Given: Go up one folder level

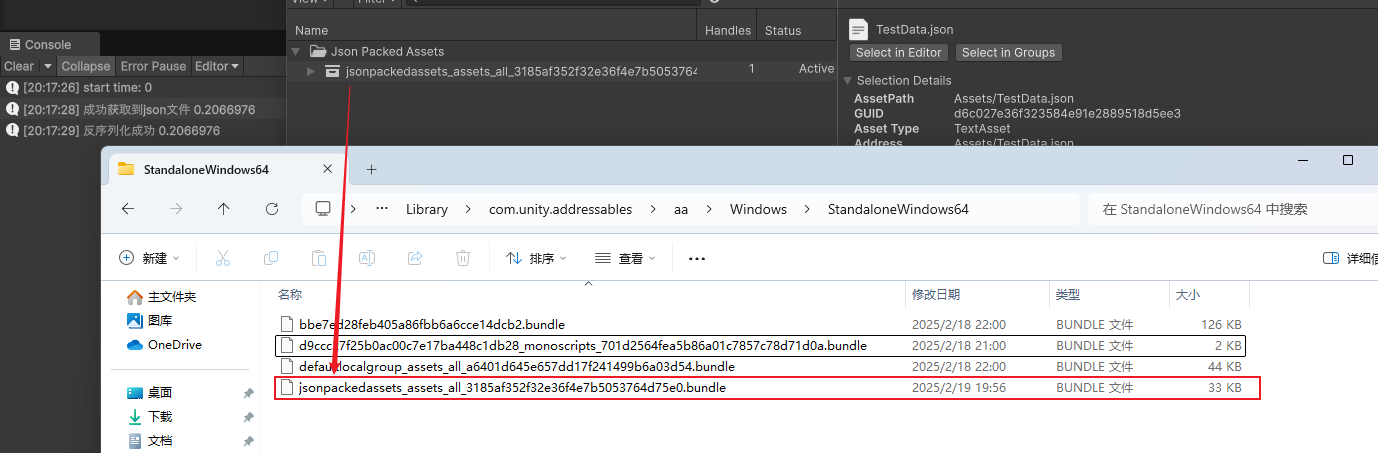Looking at the screenshot, I should coord(223,209).
